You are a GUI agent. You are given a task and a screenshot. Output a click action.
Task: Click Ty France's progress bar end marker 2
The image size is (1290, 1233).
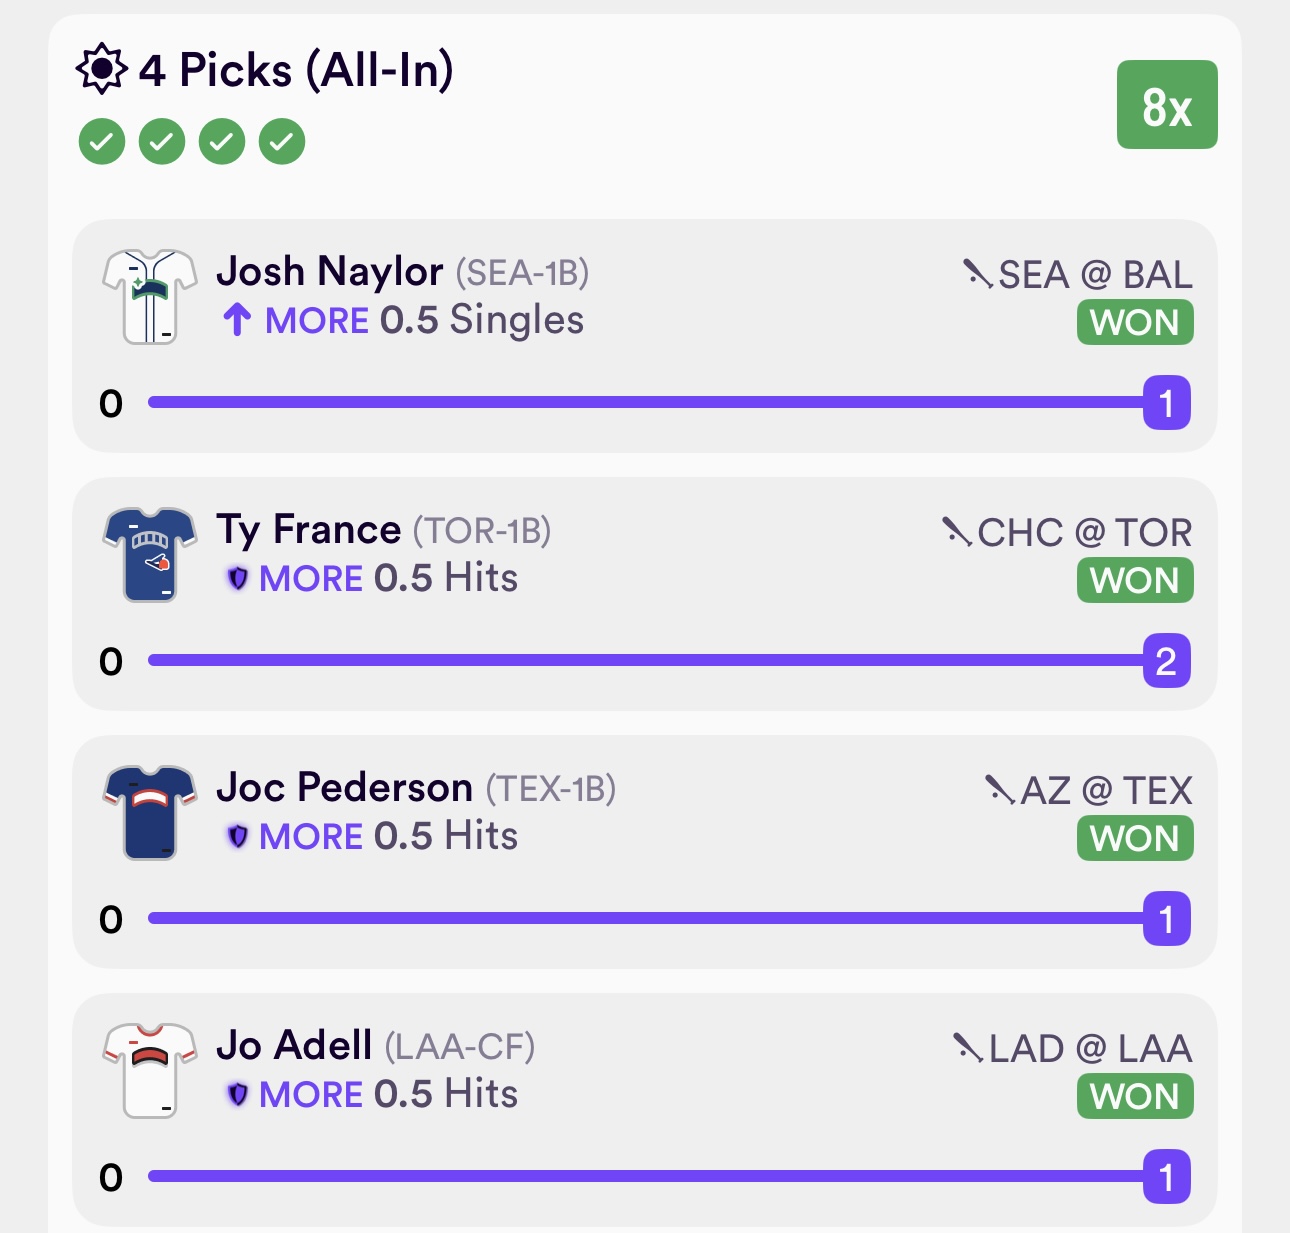click(x=1166, y=661)
